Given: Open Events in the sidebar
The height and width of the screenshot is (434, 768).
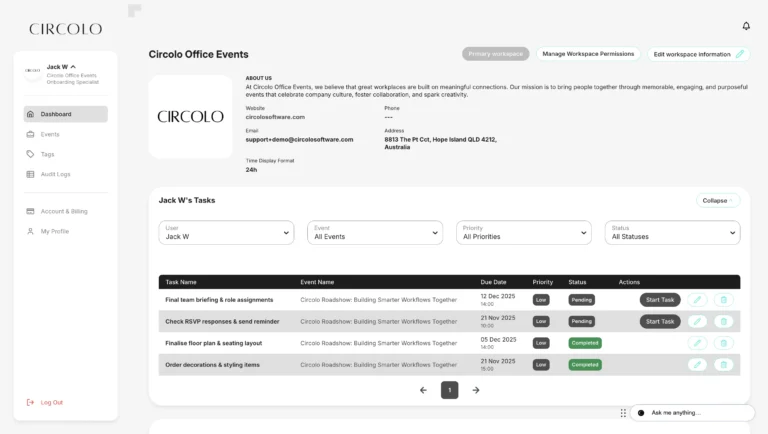Looking at the screenshot, I should coord(50,134).
